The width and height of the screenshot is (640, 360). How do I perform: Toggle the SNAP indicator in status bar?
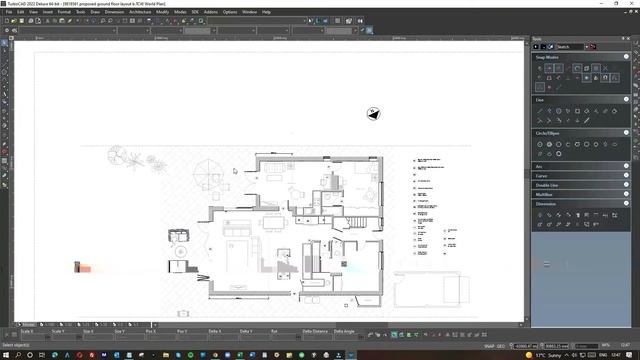489,346
